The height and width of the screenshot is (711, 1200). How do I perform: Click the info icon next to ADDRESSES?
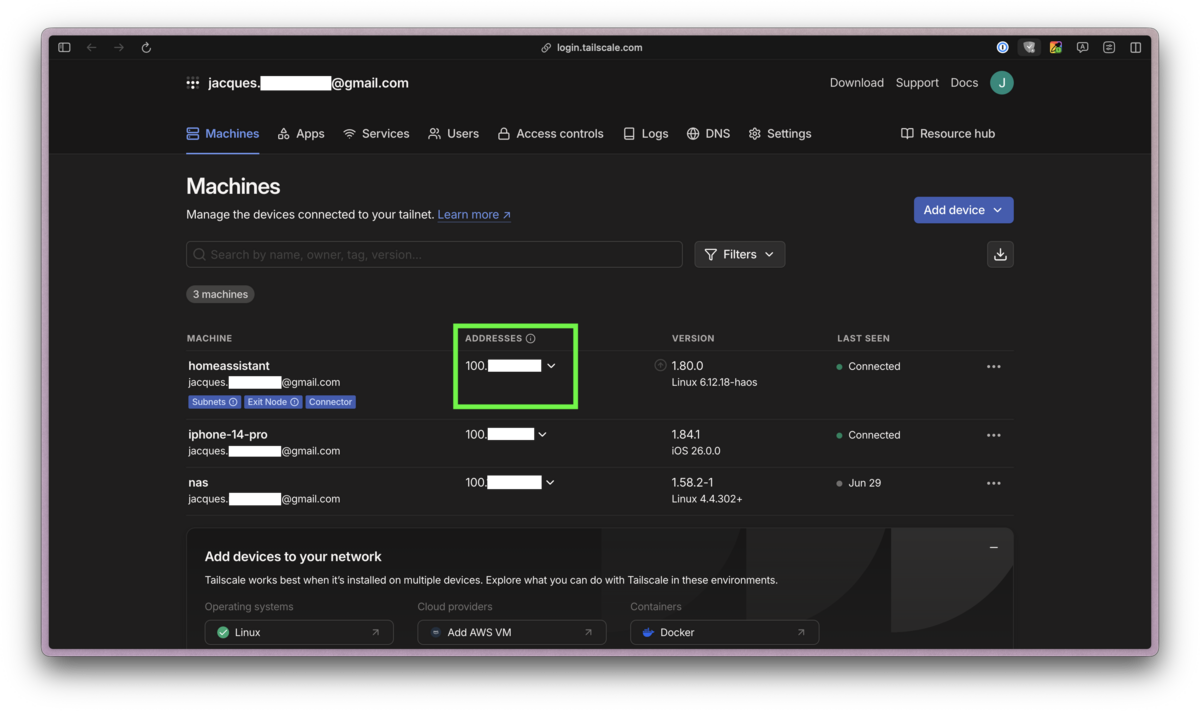point(531,339)
